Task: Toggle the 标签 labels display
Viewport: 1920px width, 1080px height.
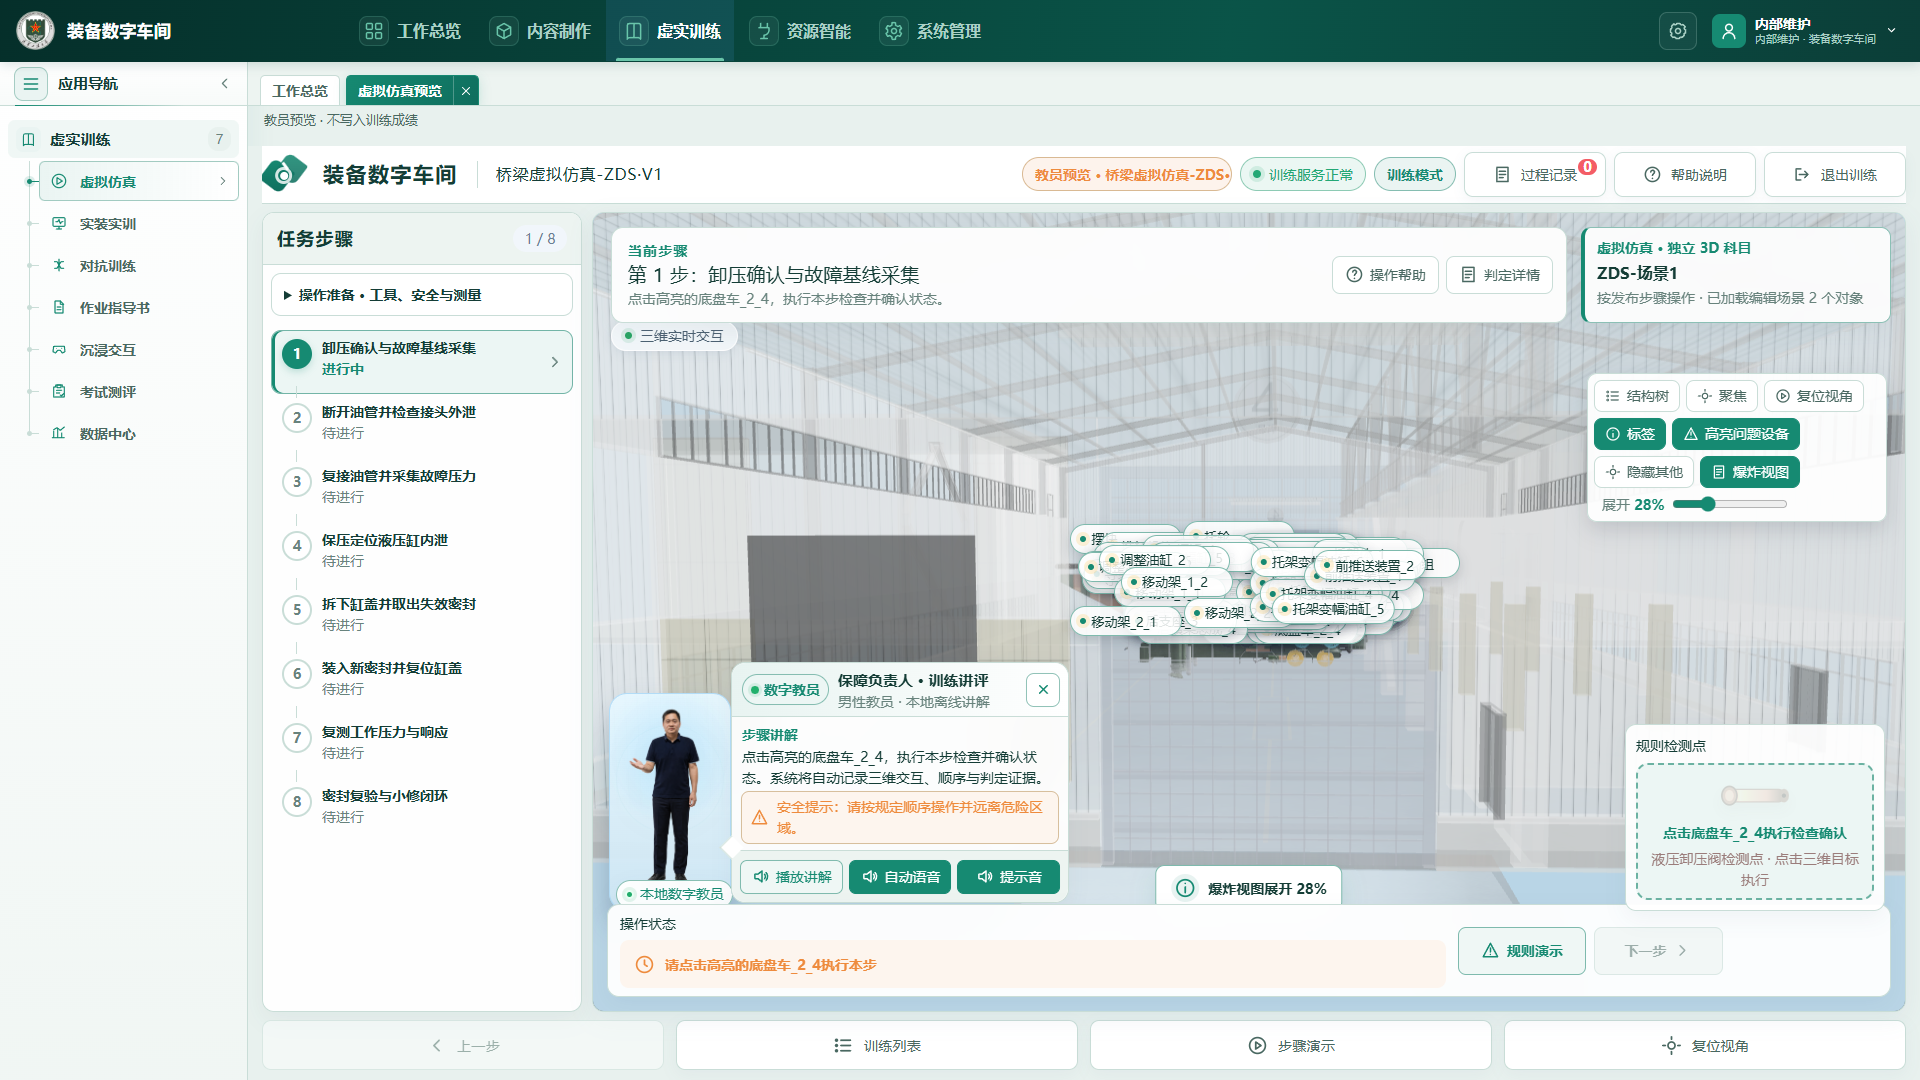Action: coord(1630,434)
